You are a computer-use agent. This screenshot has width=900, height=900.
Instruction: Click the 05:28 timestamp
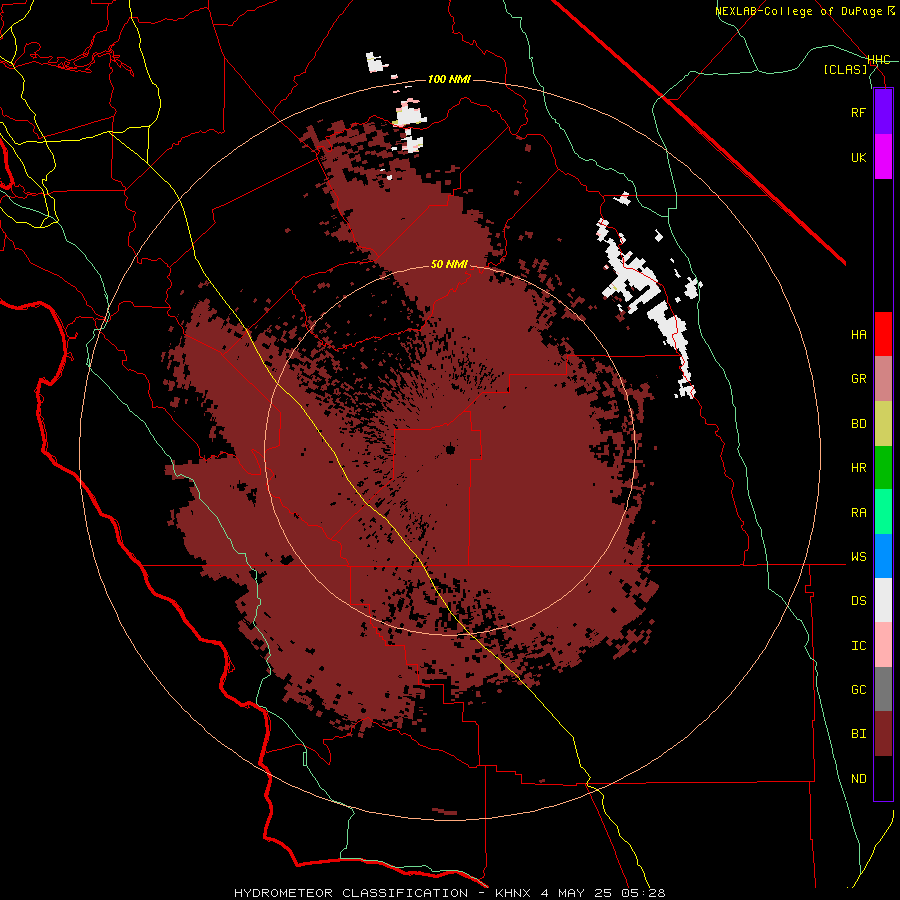click(643, 893)
